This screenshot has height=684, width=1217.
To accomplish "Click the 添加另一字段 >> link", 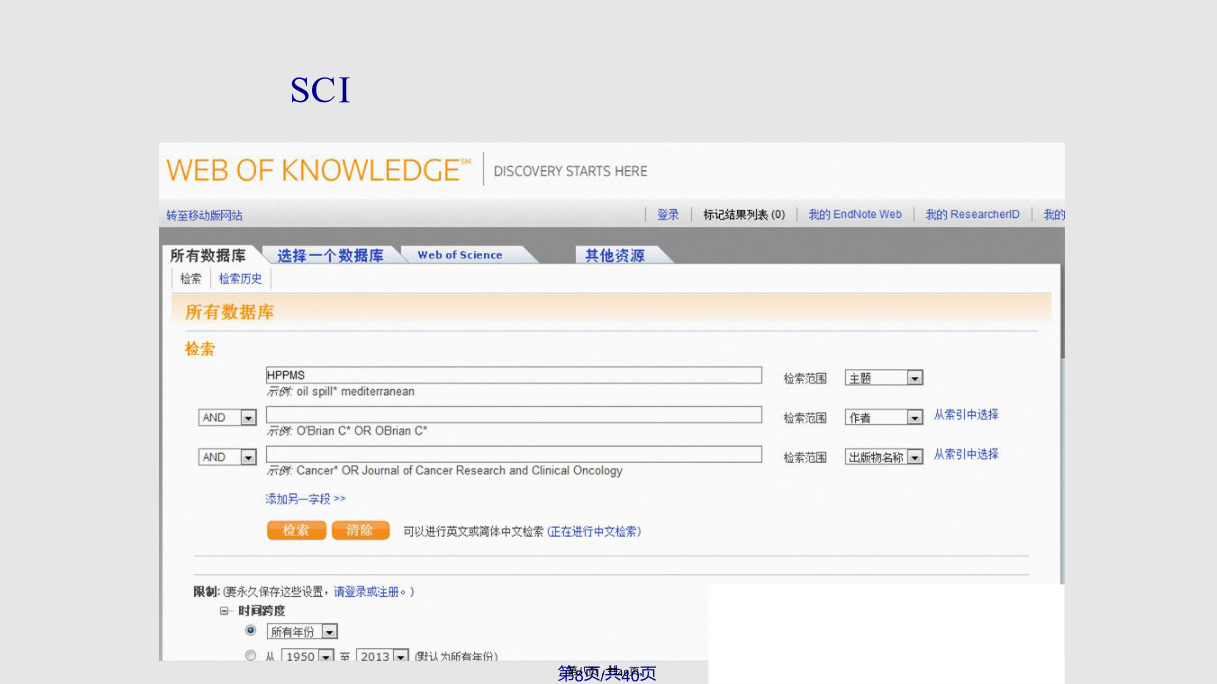I will tap(306, 498).
